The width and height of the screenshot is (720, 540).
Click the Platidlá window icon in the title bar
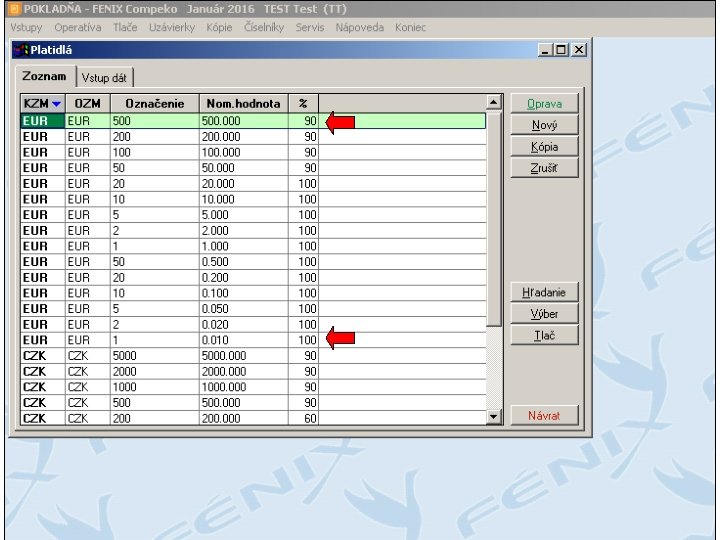point(21,50)
